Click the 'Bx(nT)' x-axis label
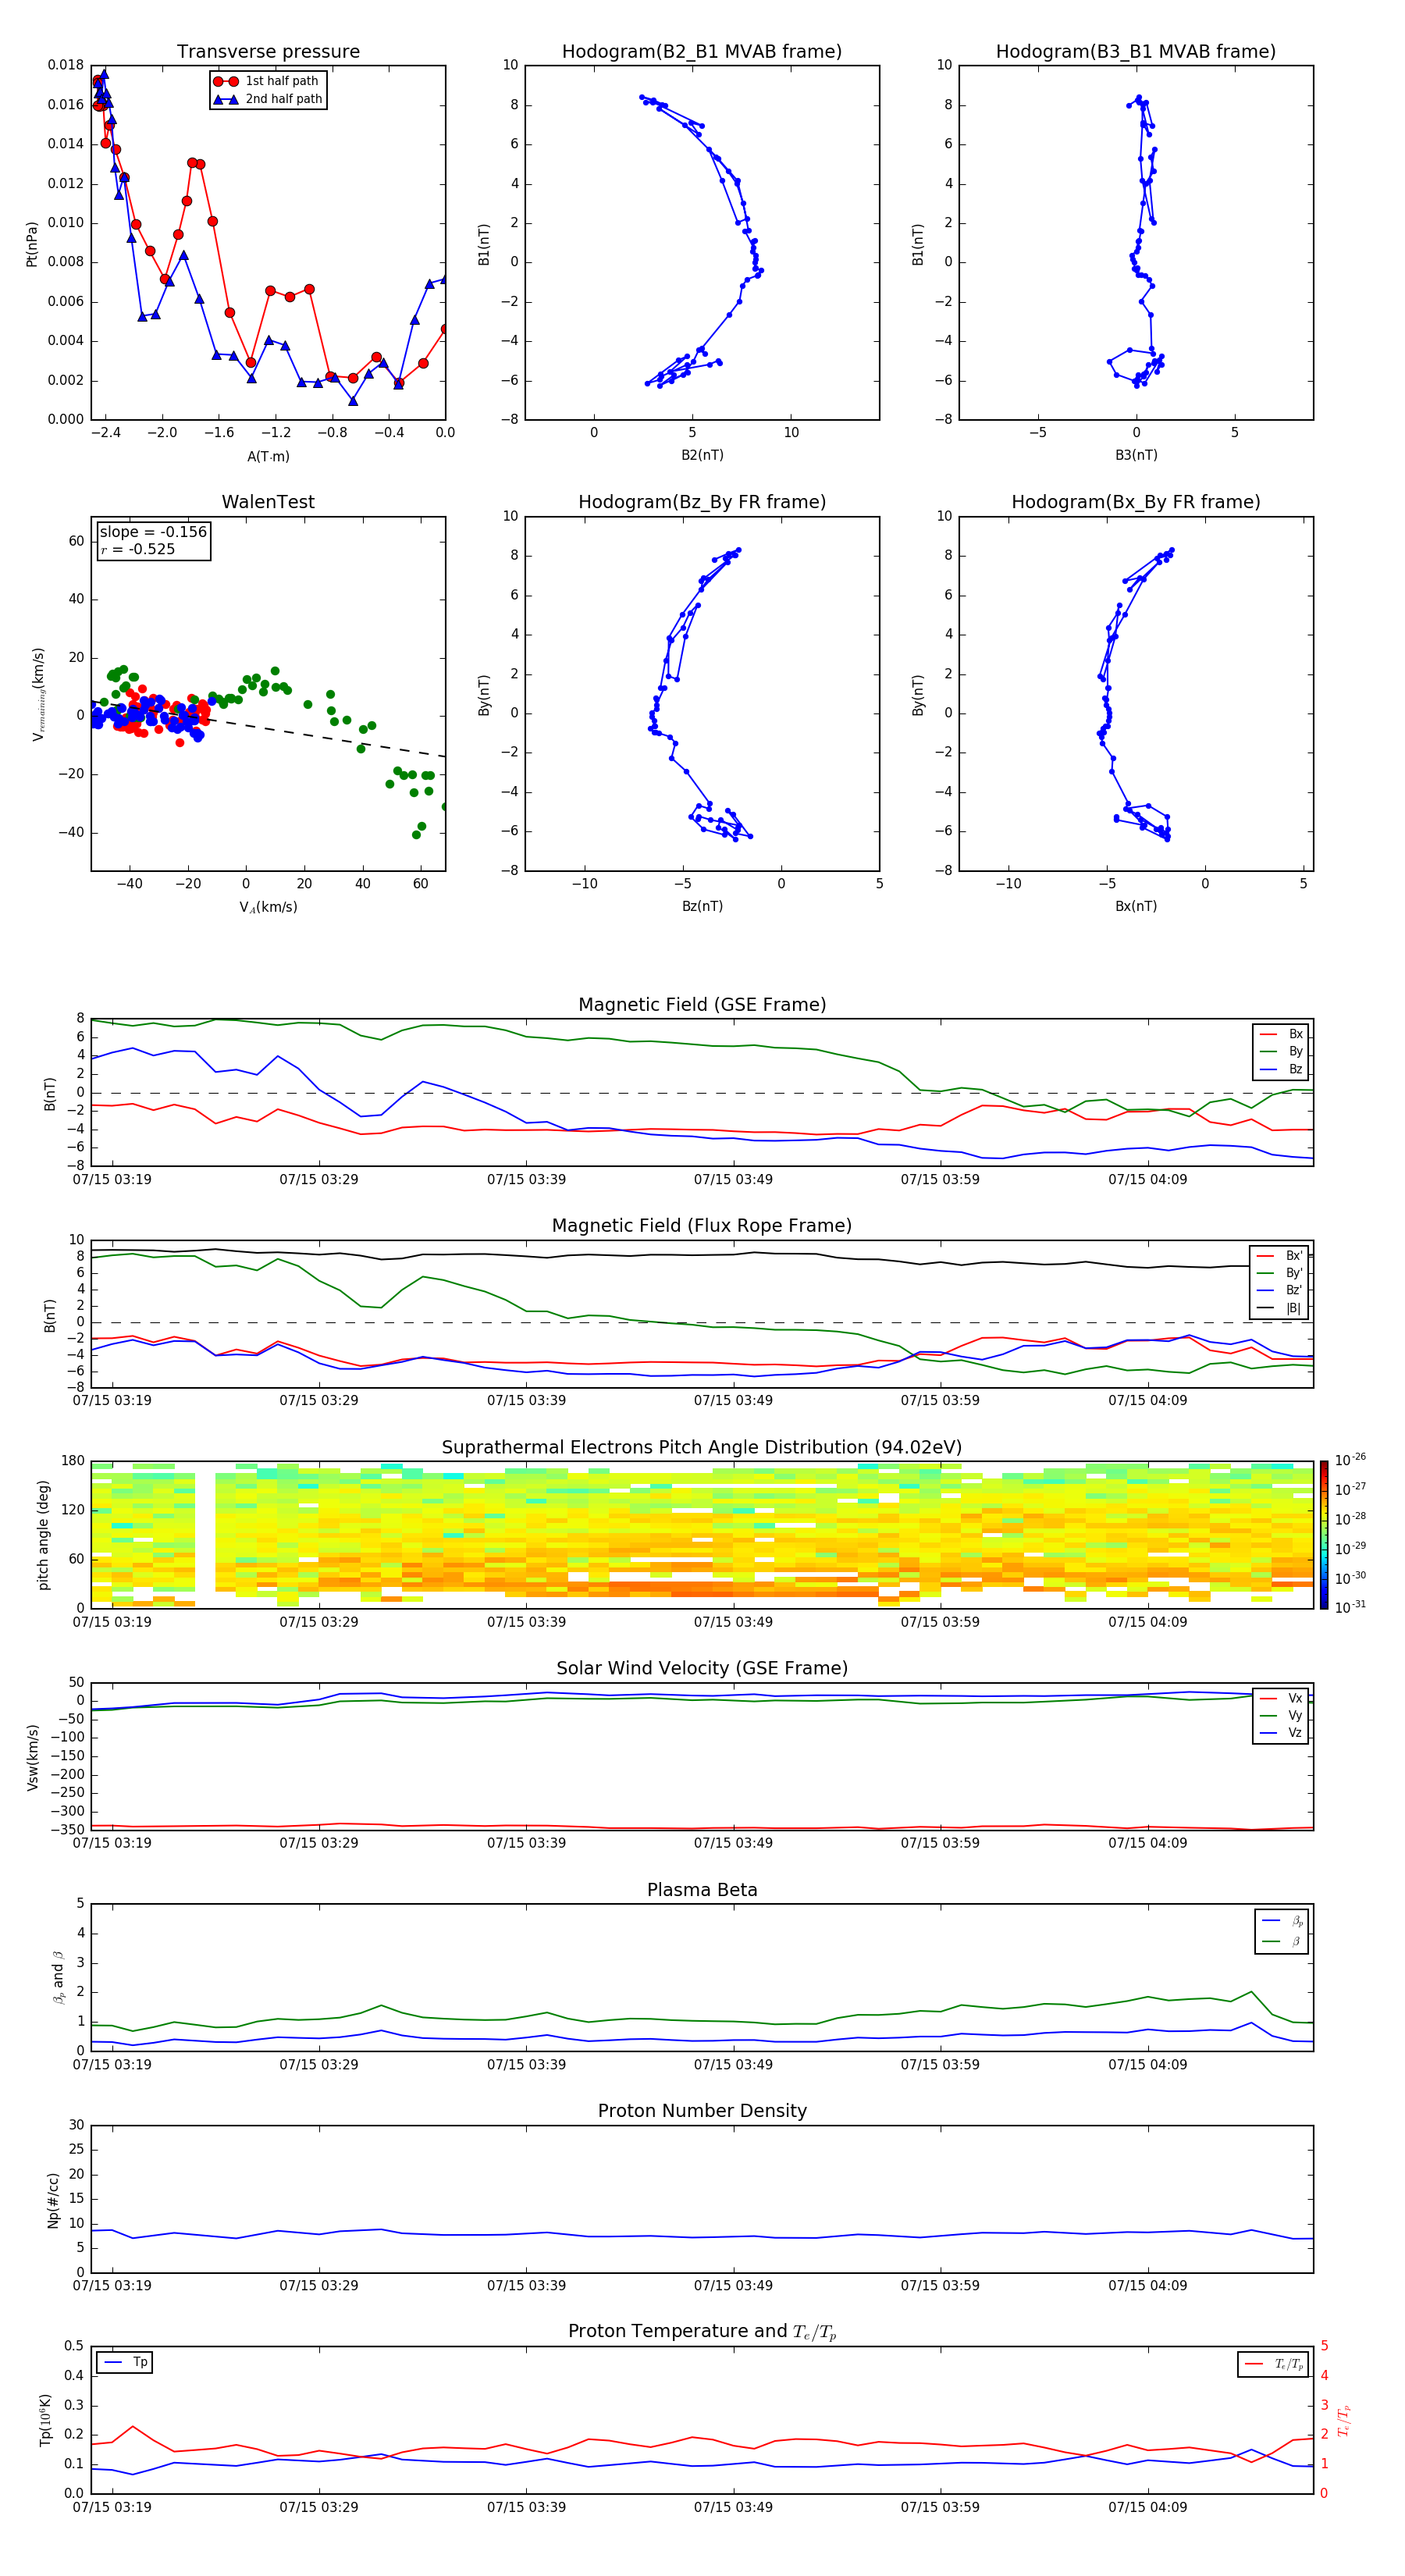The width and height of the screenshot is (1405, 2576). (x=1136, y=906)
